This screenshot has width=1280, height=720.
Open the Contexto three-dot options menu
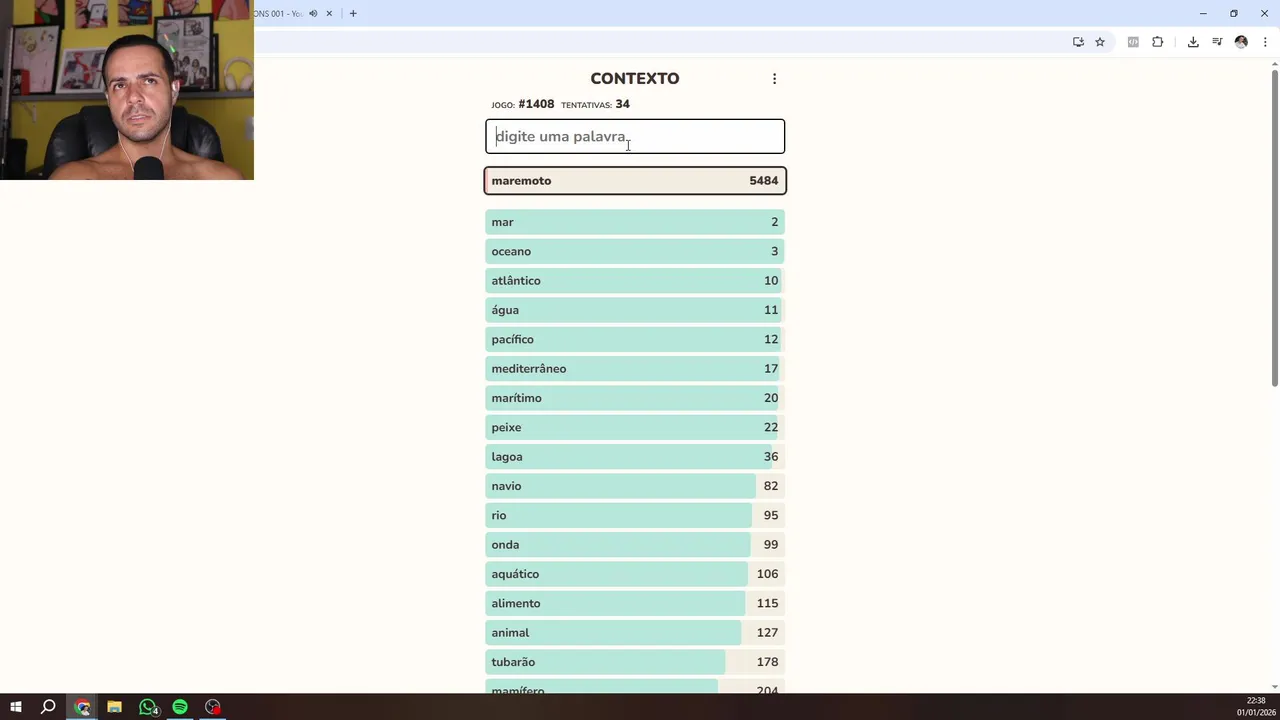(x=774, y=79)
